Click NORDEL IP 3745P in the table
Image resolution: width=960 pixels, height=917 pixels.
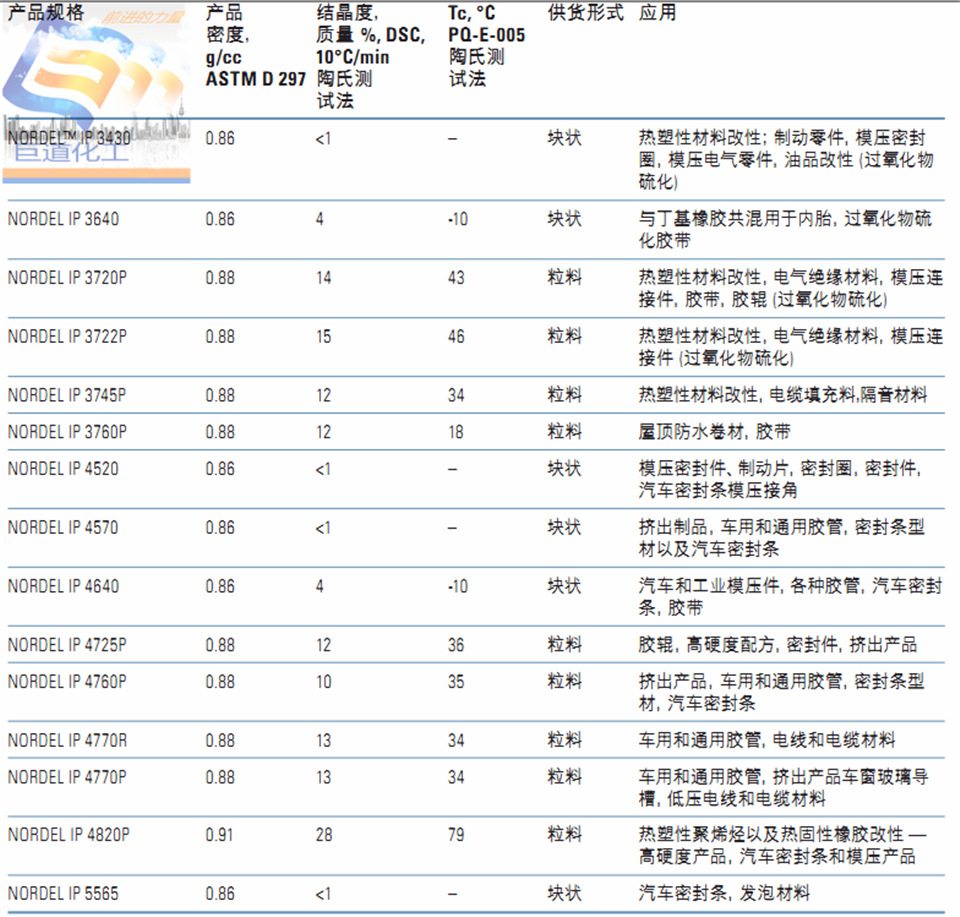(67, 395)
